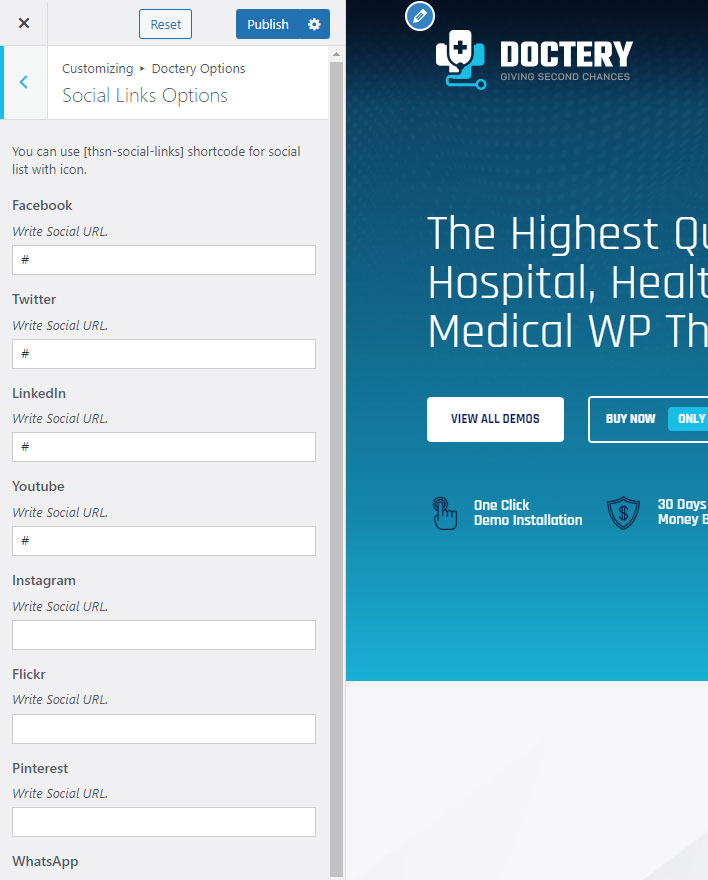Image resolution: width=708 pixels, height=880 pixels.
Task: Click the customizer panel vertical scrollbar
Action: [336, 450]
